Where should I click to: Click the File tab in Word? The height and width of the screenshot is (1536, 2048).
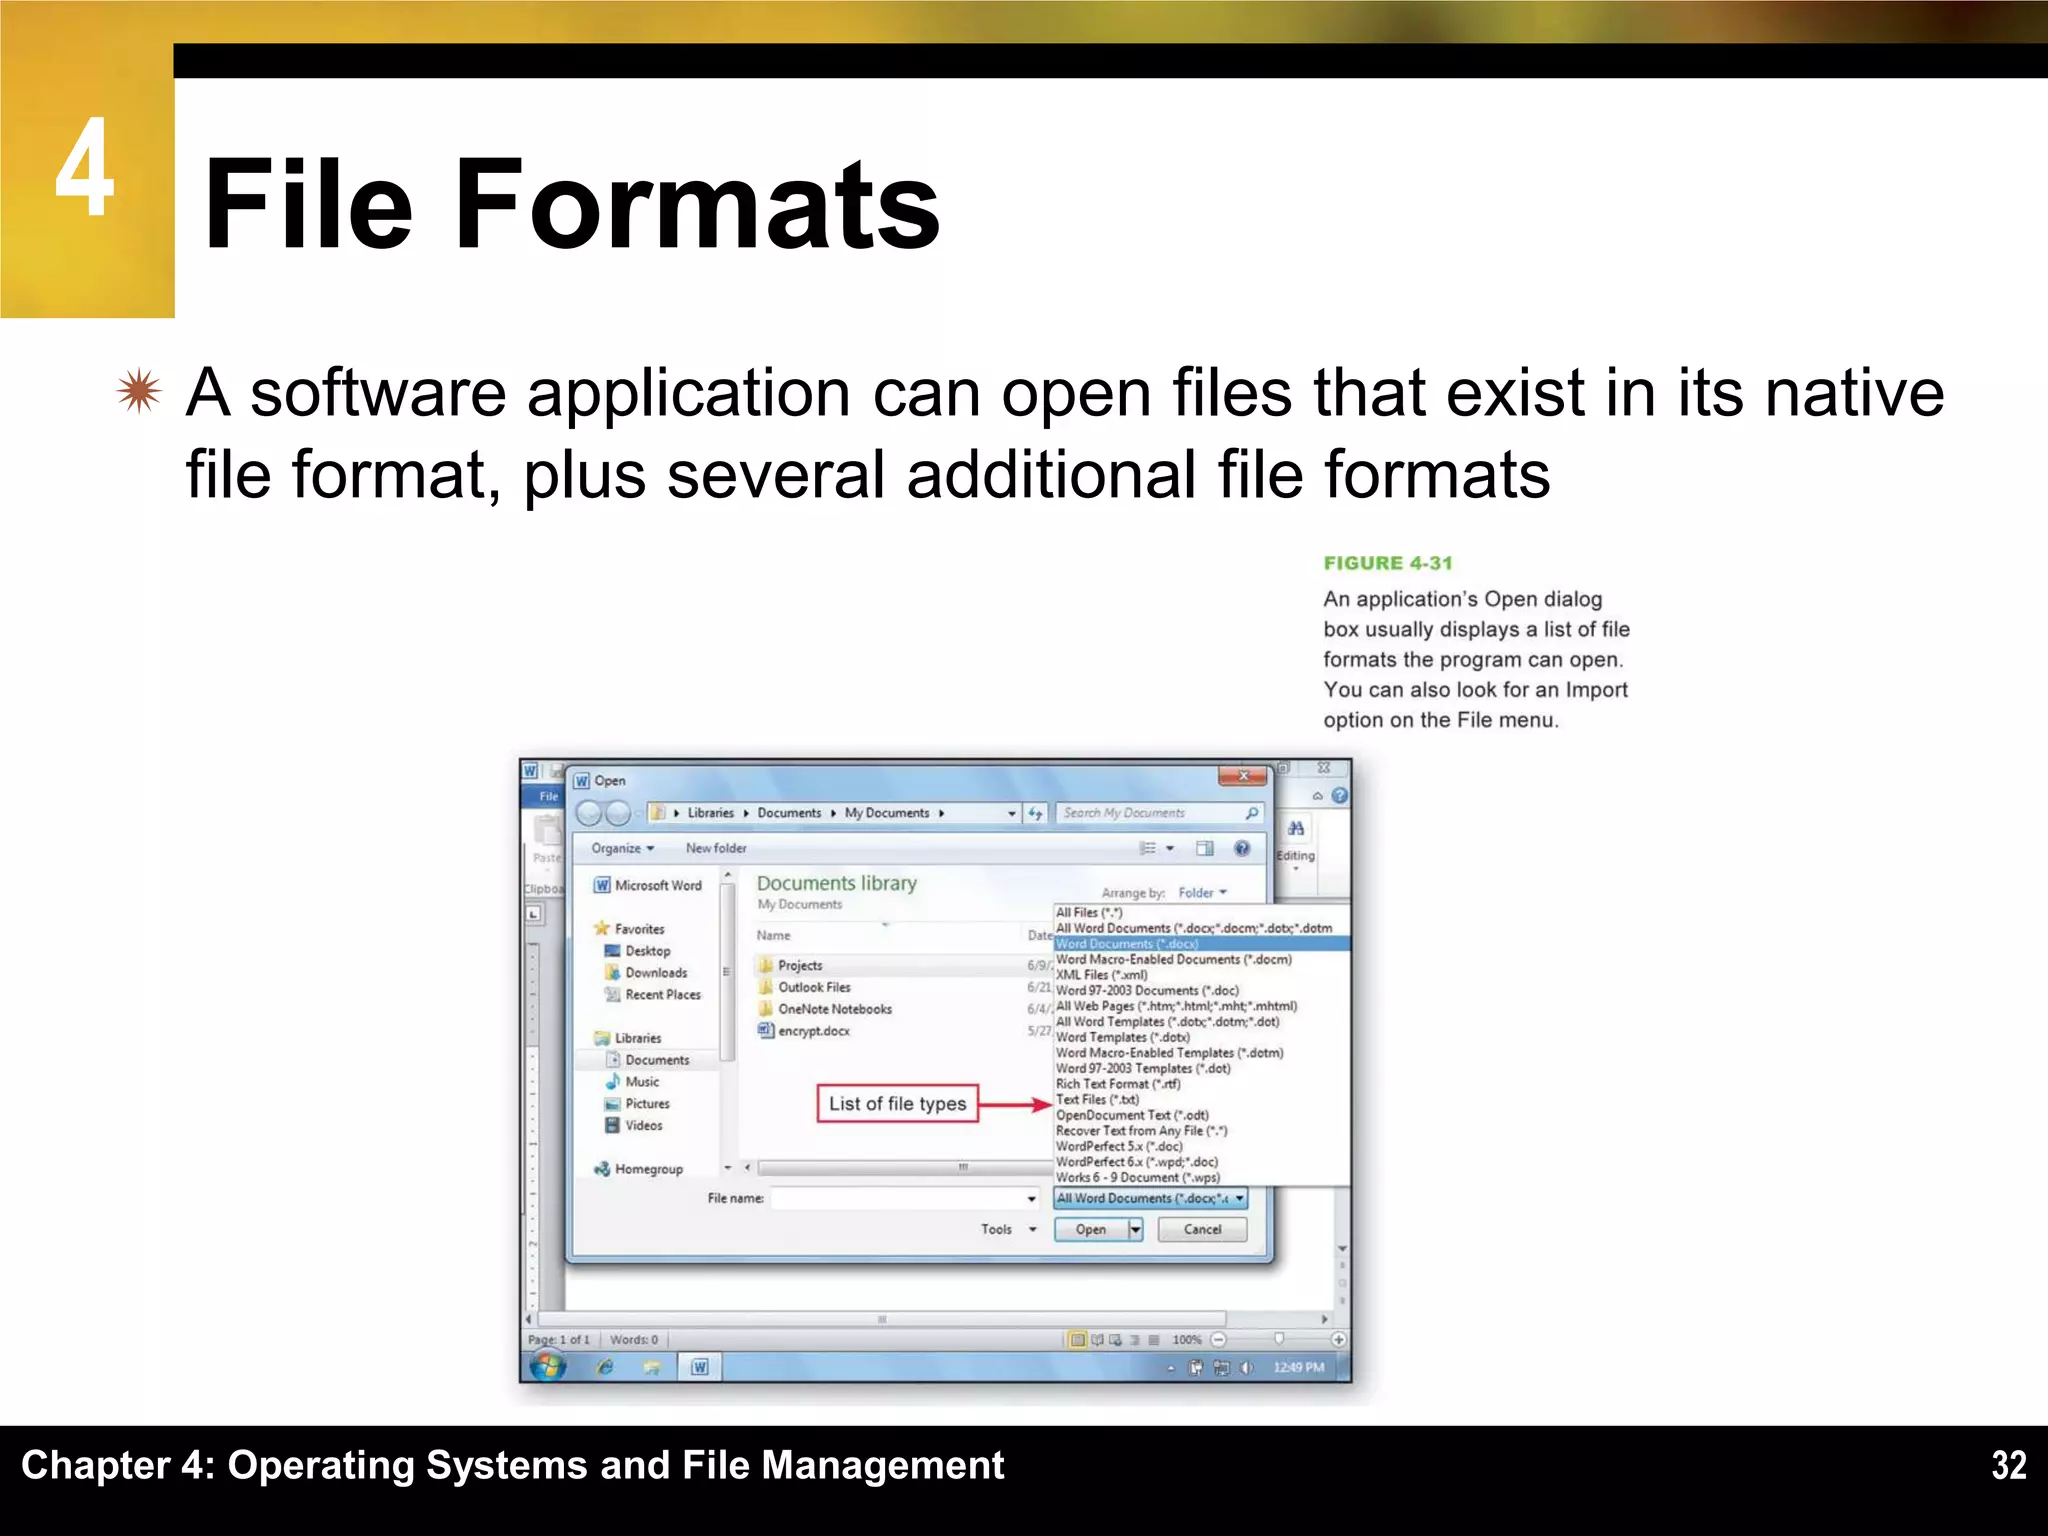click(548, 797)
